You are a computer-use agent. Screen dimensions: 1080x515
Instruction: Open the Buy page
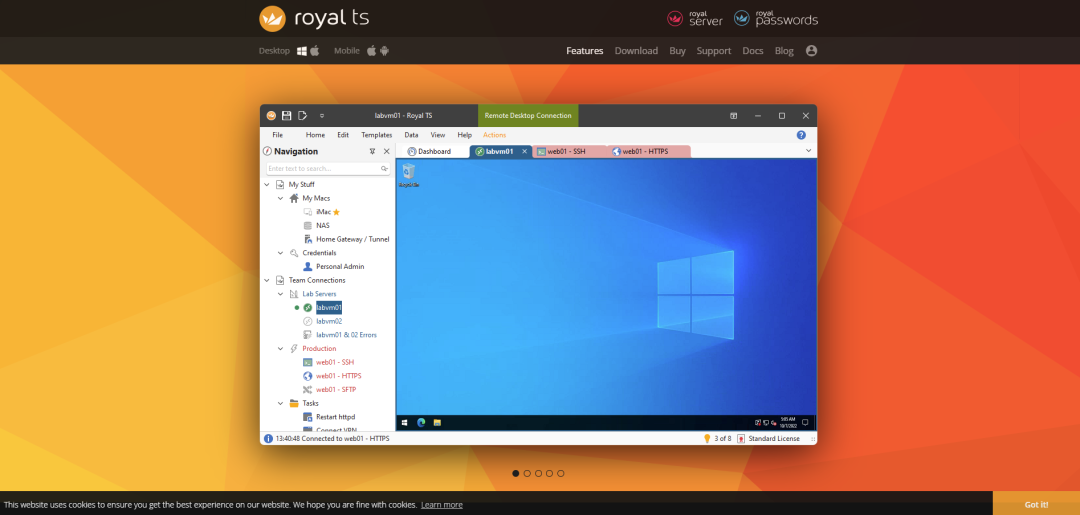click(x=677, y=51)
